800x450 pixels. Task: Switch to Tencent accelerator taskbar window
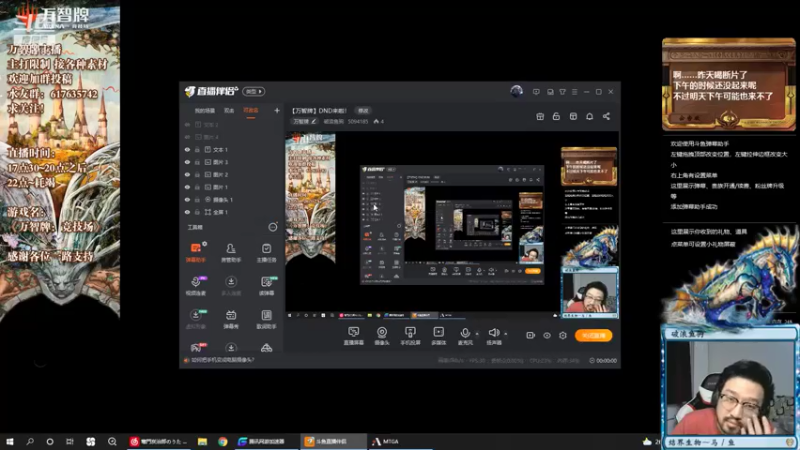[265, 441]
